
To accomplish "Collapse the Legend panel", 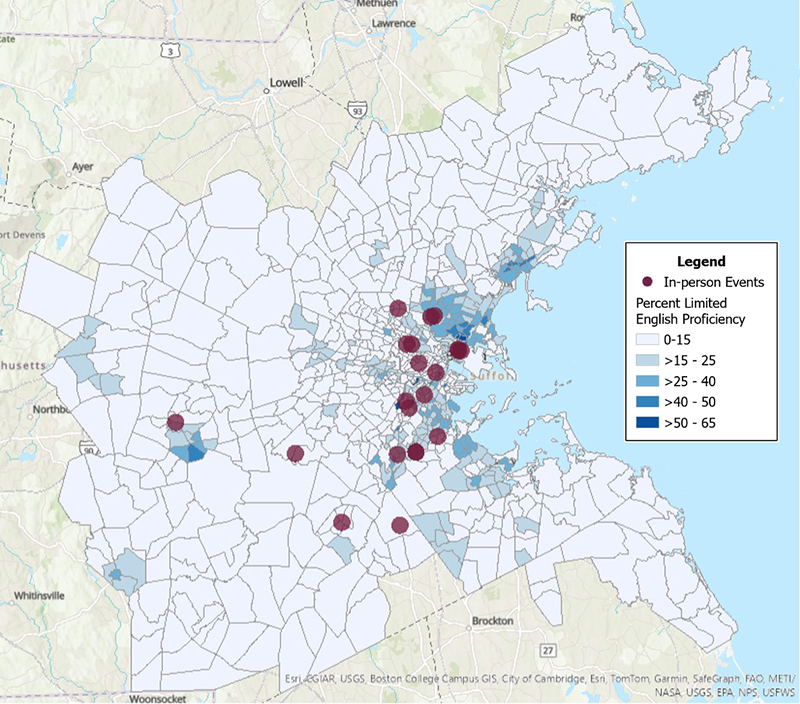I will pyautogui.click(x=702, y=260).
